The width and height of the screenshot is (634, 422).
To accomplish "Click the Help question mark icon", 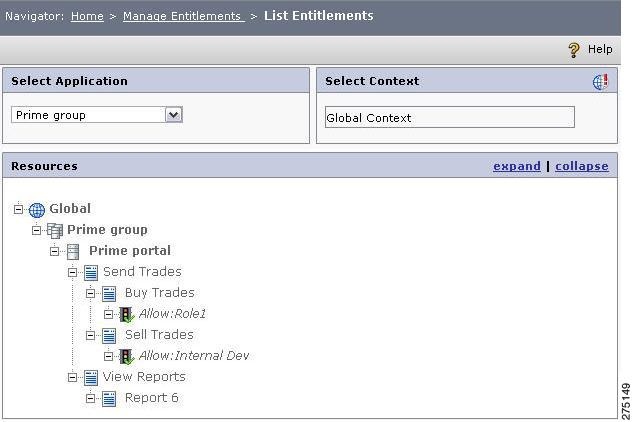I will pyautogui.click(x=574, y=50).
